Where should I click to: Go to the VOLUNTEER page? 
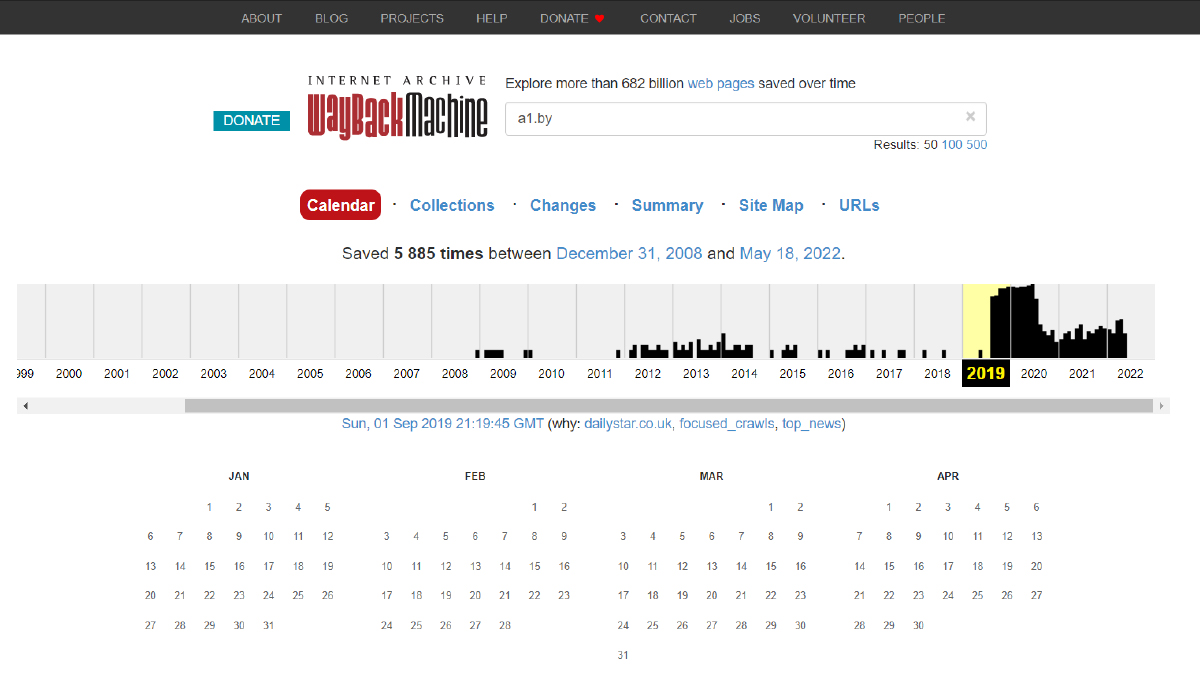[829, 18]
